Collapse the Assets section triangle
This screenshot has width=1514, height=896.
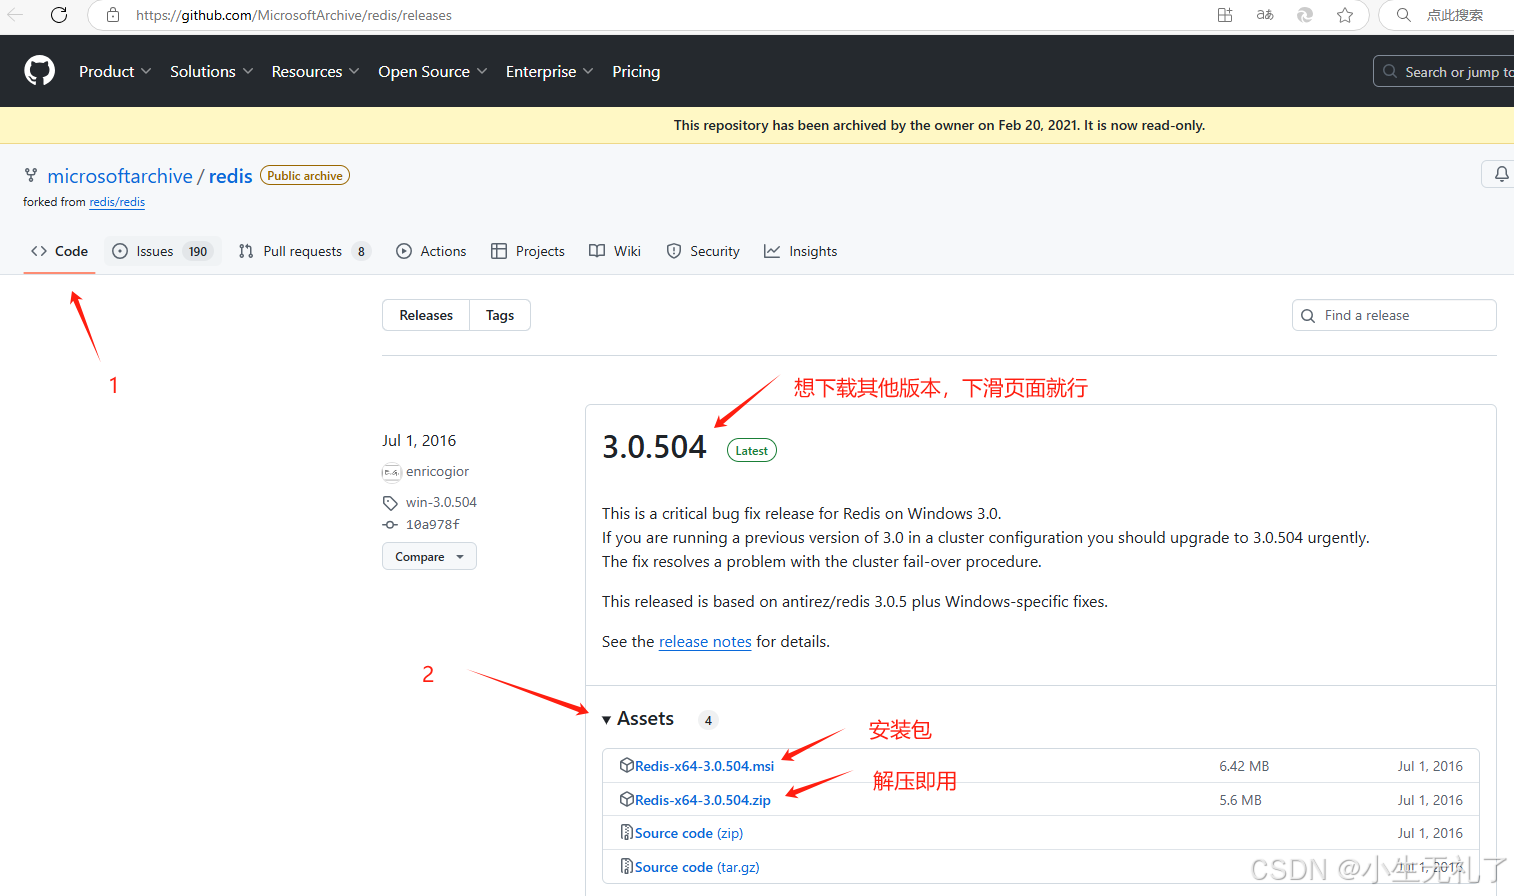click(x=606, y=719)
